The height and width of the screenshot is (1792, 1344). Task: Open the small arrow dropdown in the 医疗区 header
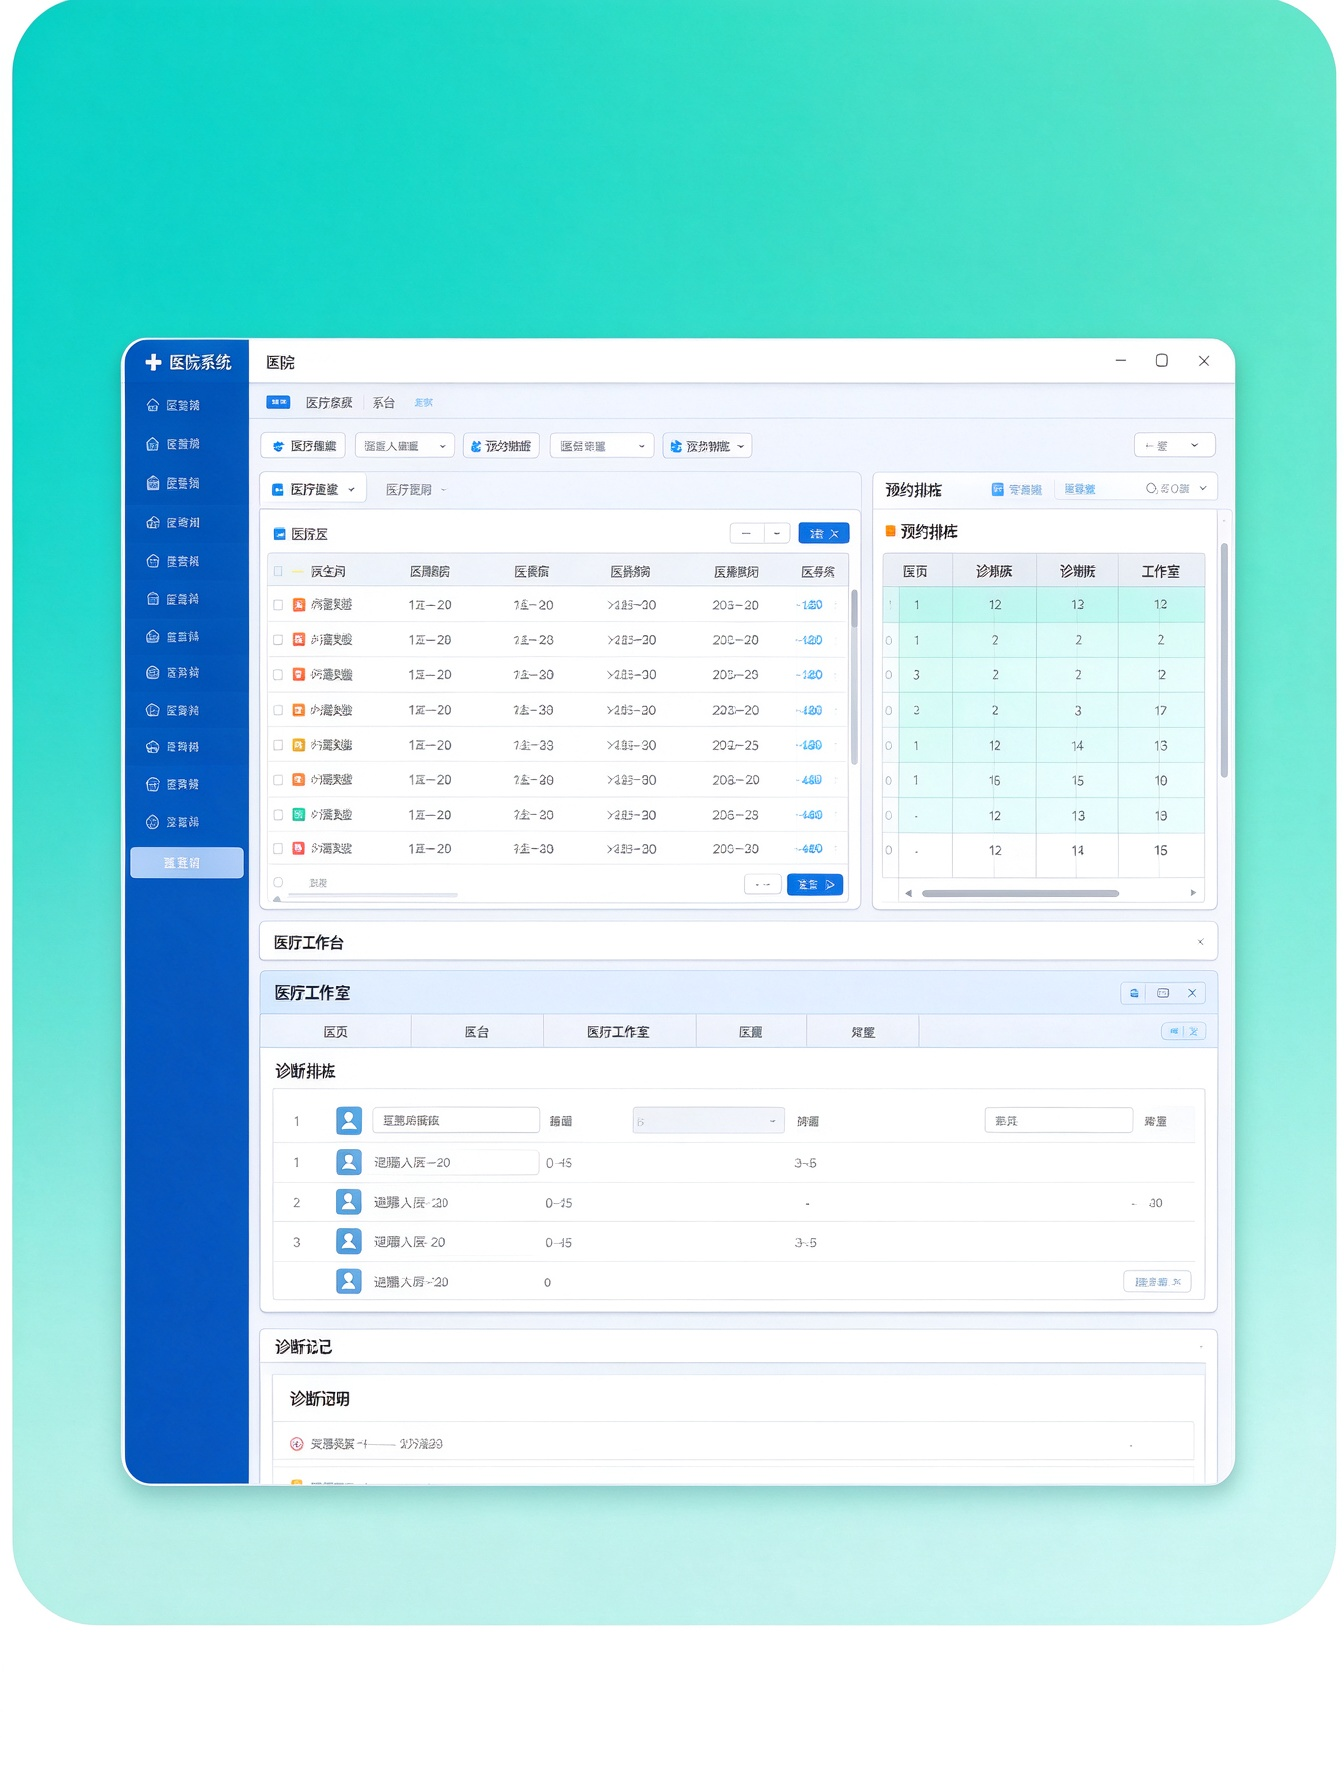tap(776, 534)
